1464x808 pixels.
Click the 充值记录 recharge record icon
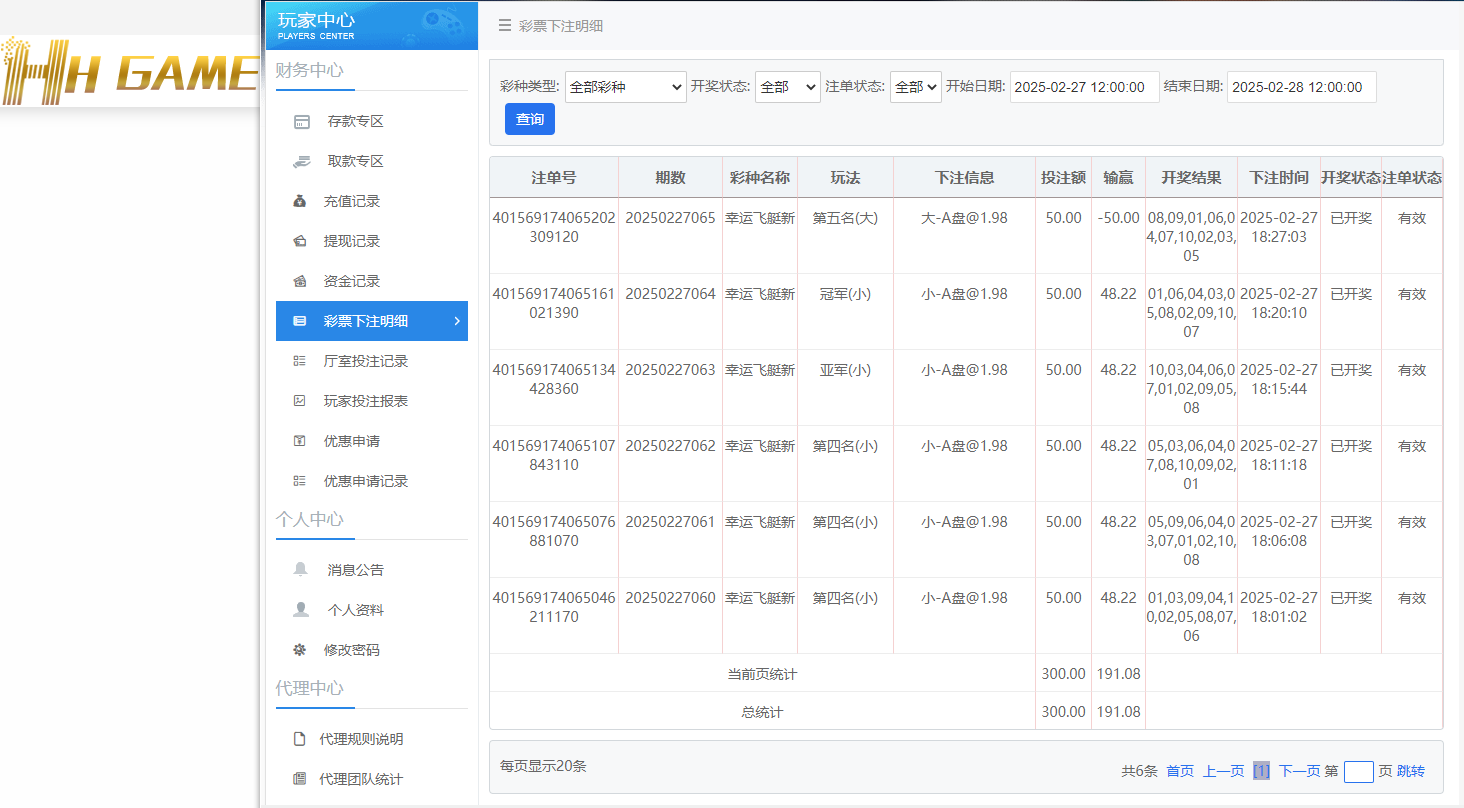[x=301, y=201]
